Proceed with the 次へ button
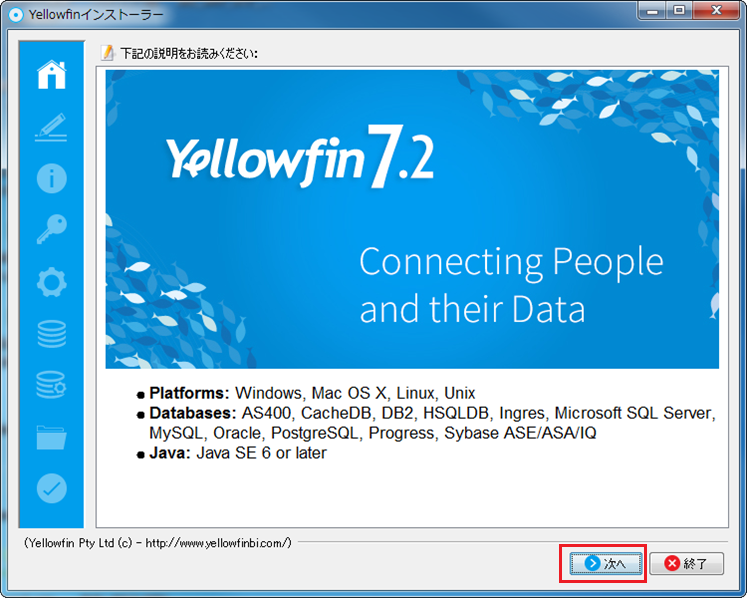Image resolution: width=747 pixels, height=598 pixels. coord(606,564)
